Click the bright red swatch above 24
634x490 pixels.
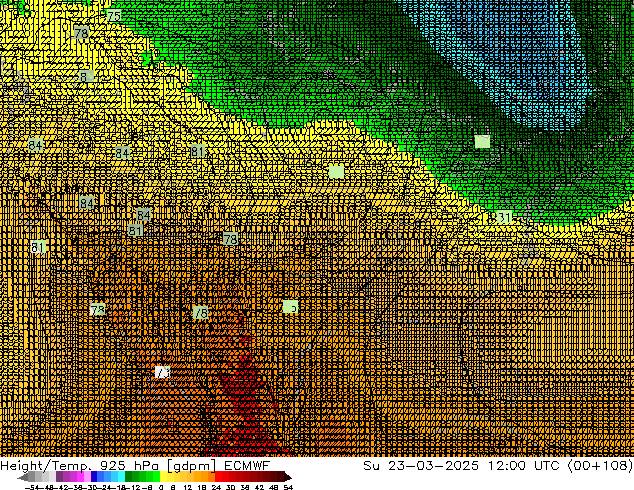218,477
